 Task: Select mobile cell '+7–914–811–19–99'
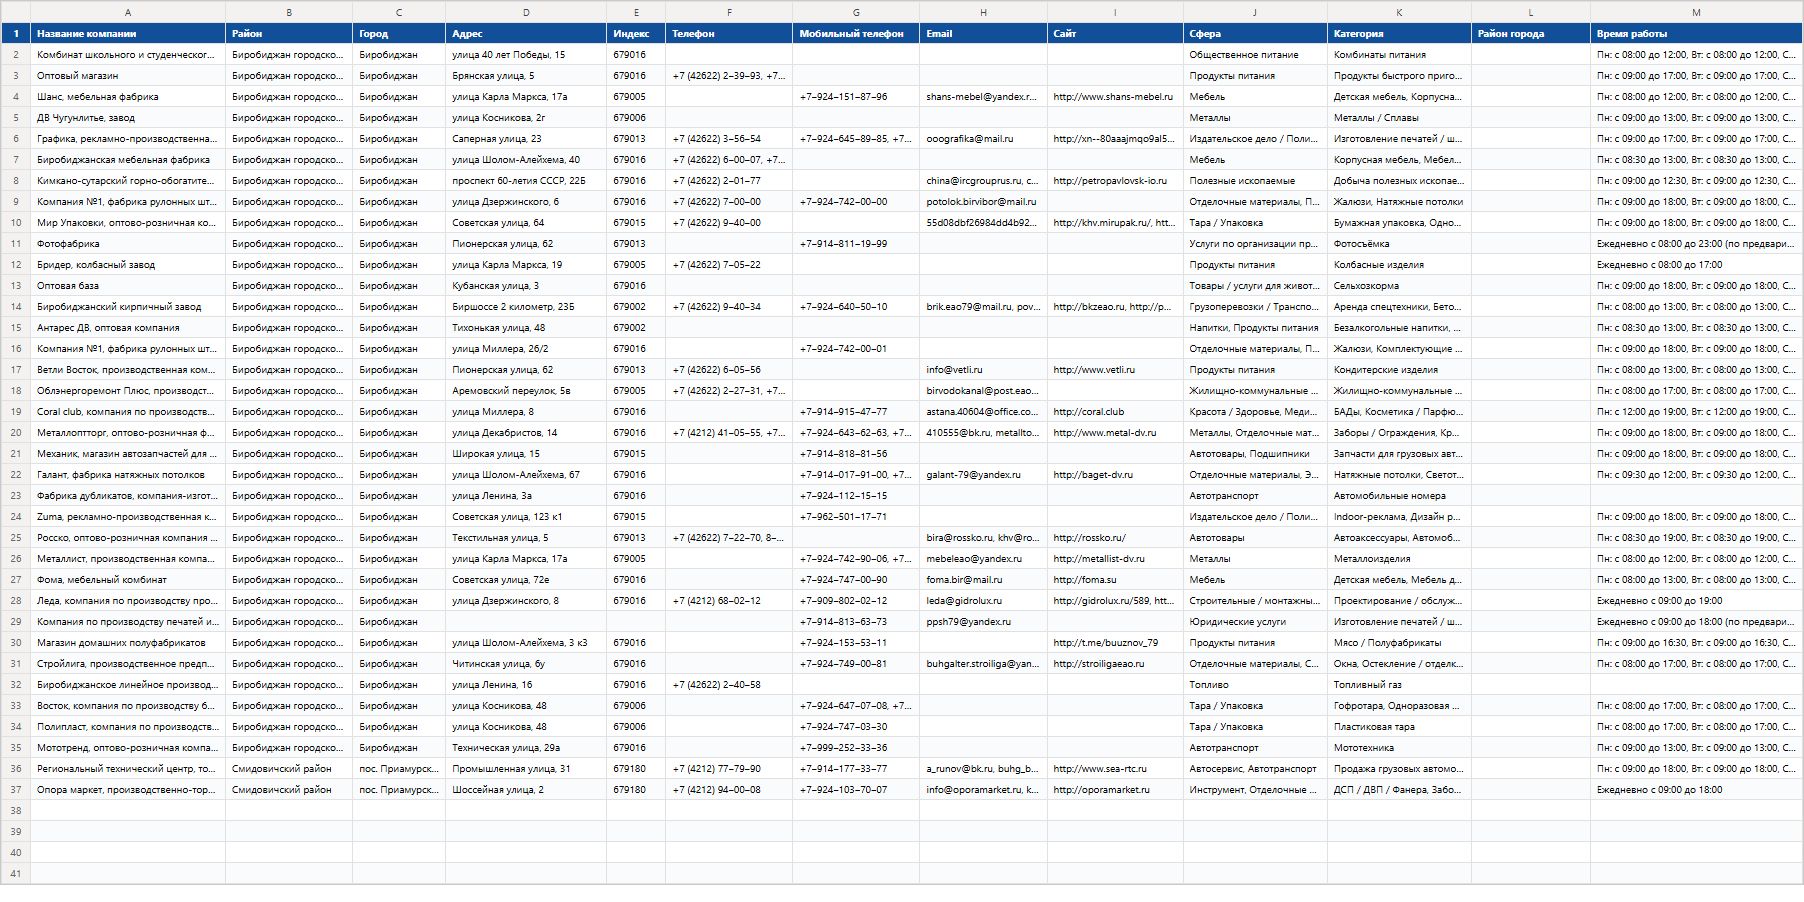click(x=856, y=244)
